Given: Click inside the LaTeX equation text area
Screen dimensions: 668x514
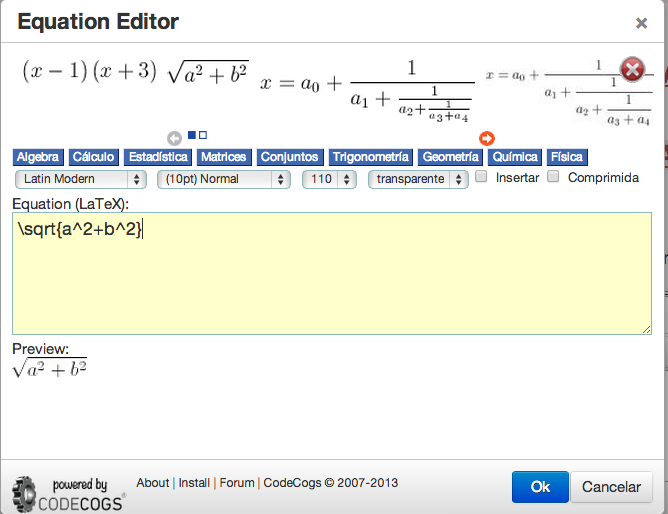Looking at the screenshot, I should click(x=331, y=280).
